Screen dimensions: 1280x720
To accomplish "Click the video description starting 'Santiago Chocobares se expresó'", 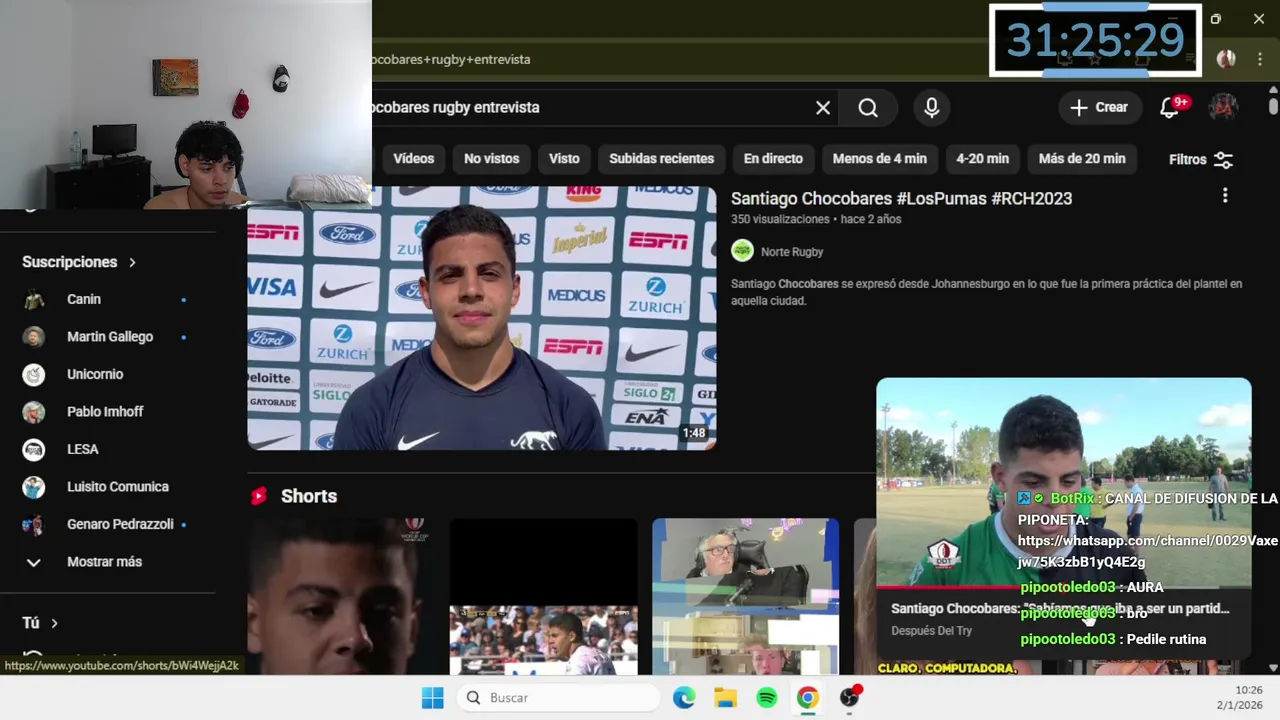I will coord(986,292).
